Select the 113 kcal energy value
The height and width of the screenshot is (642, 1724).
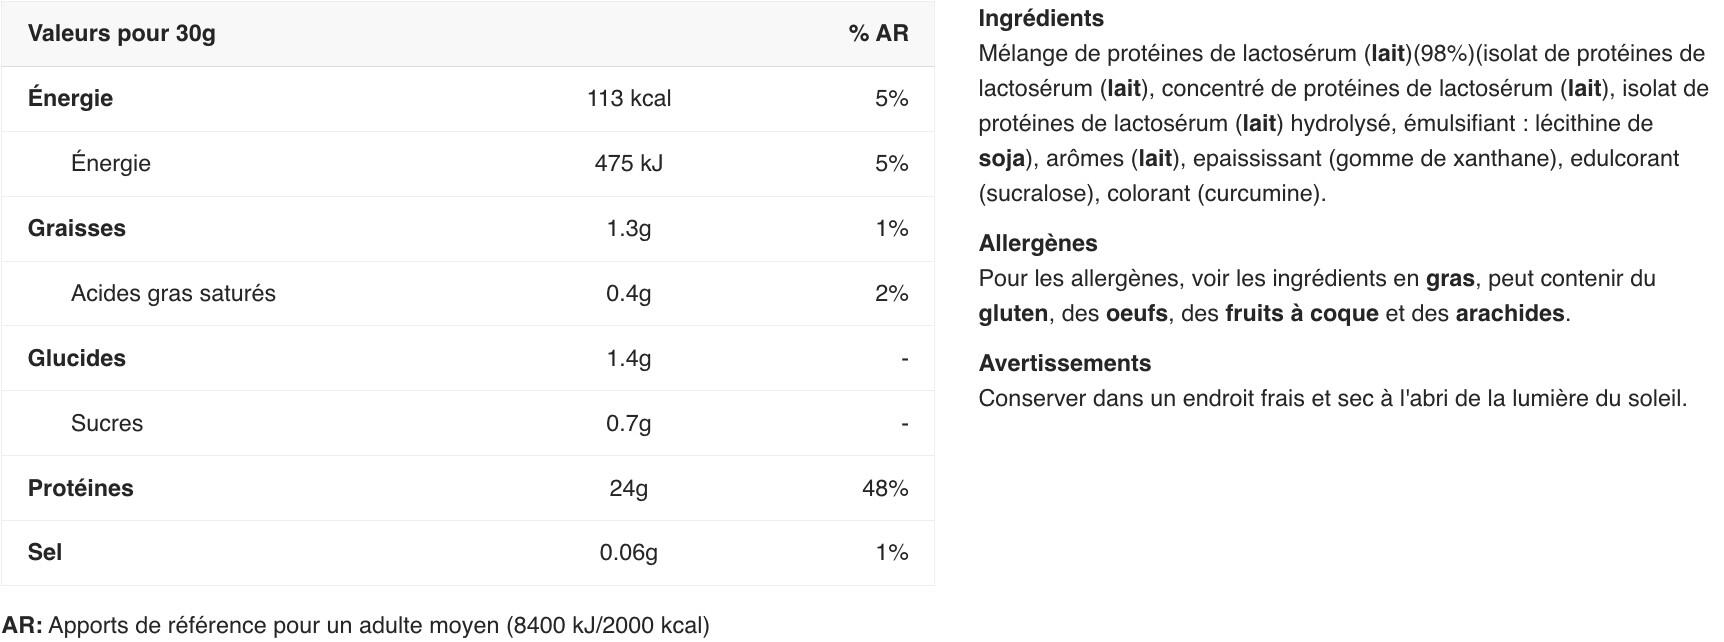coord(628,98)
